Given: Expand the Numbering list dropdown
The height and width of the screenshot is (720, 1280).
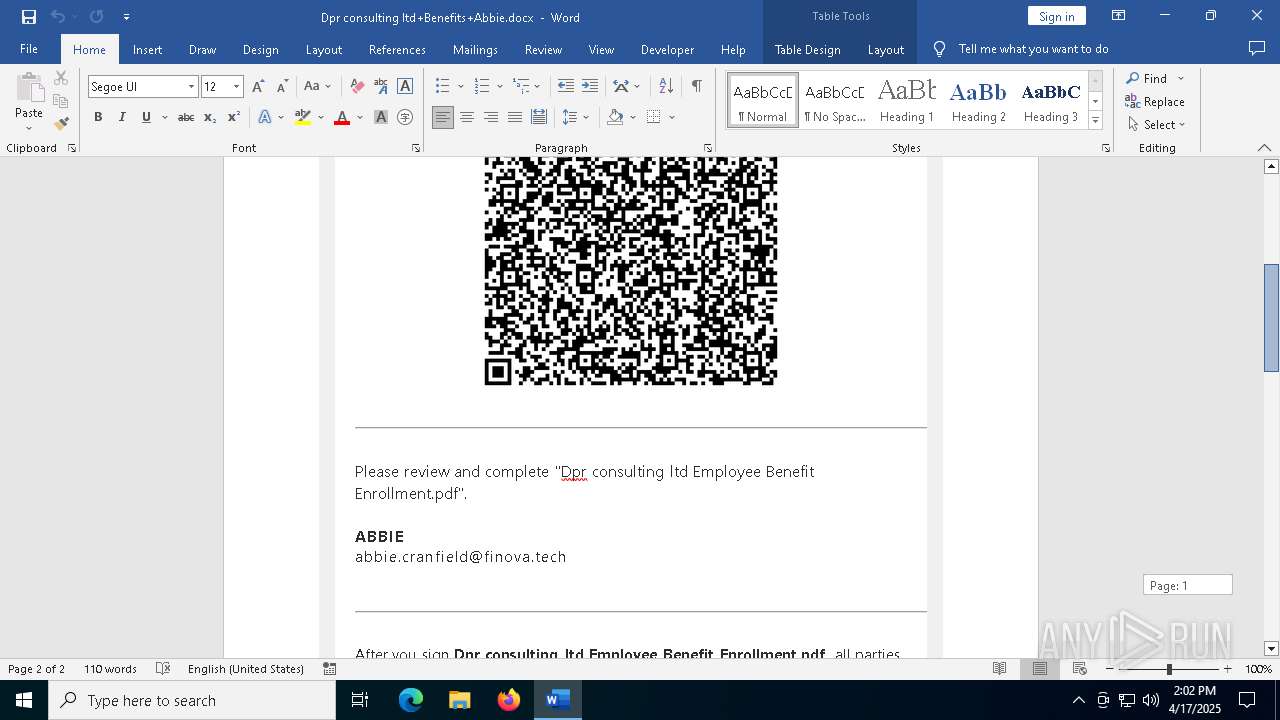Looking at the screenshot, I should [500, 86].
